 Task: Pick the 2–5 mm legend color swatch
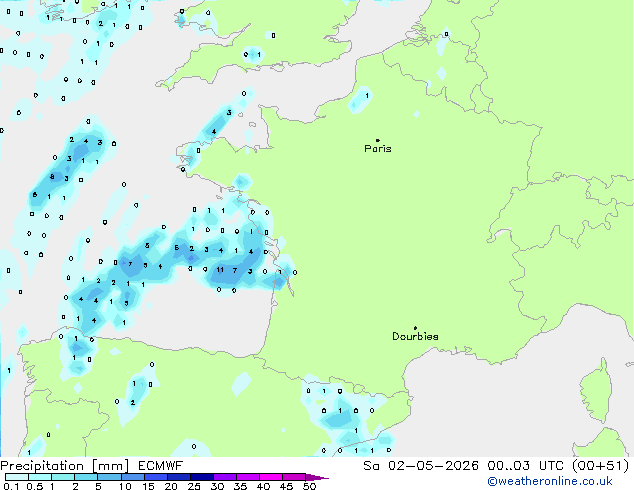tap(86, 477)
